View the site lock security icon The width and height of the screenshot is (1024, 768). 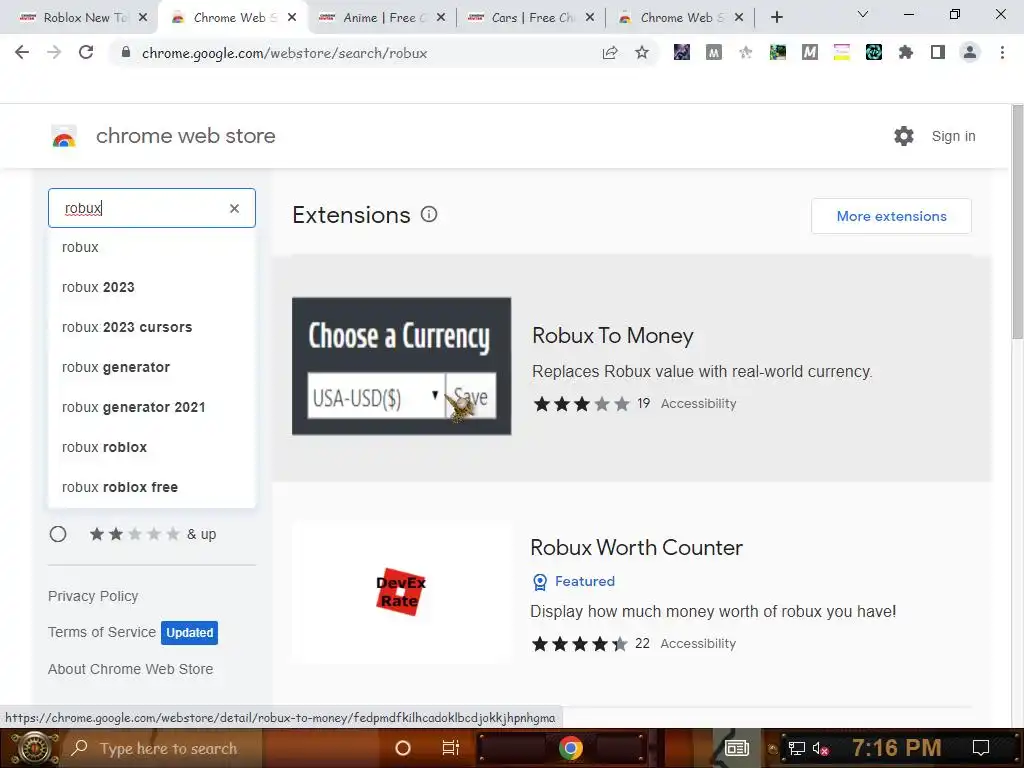click(126, 53)
